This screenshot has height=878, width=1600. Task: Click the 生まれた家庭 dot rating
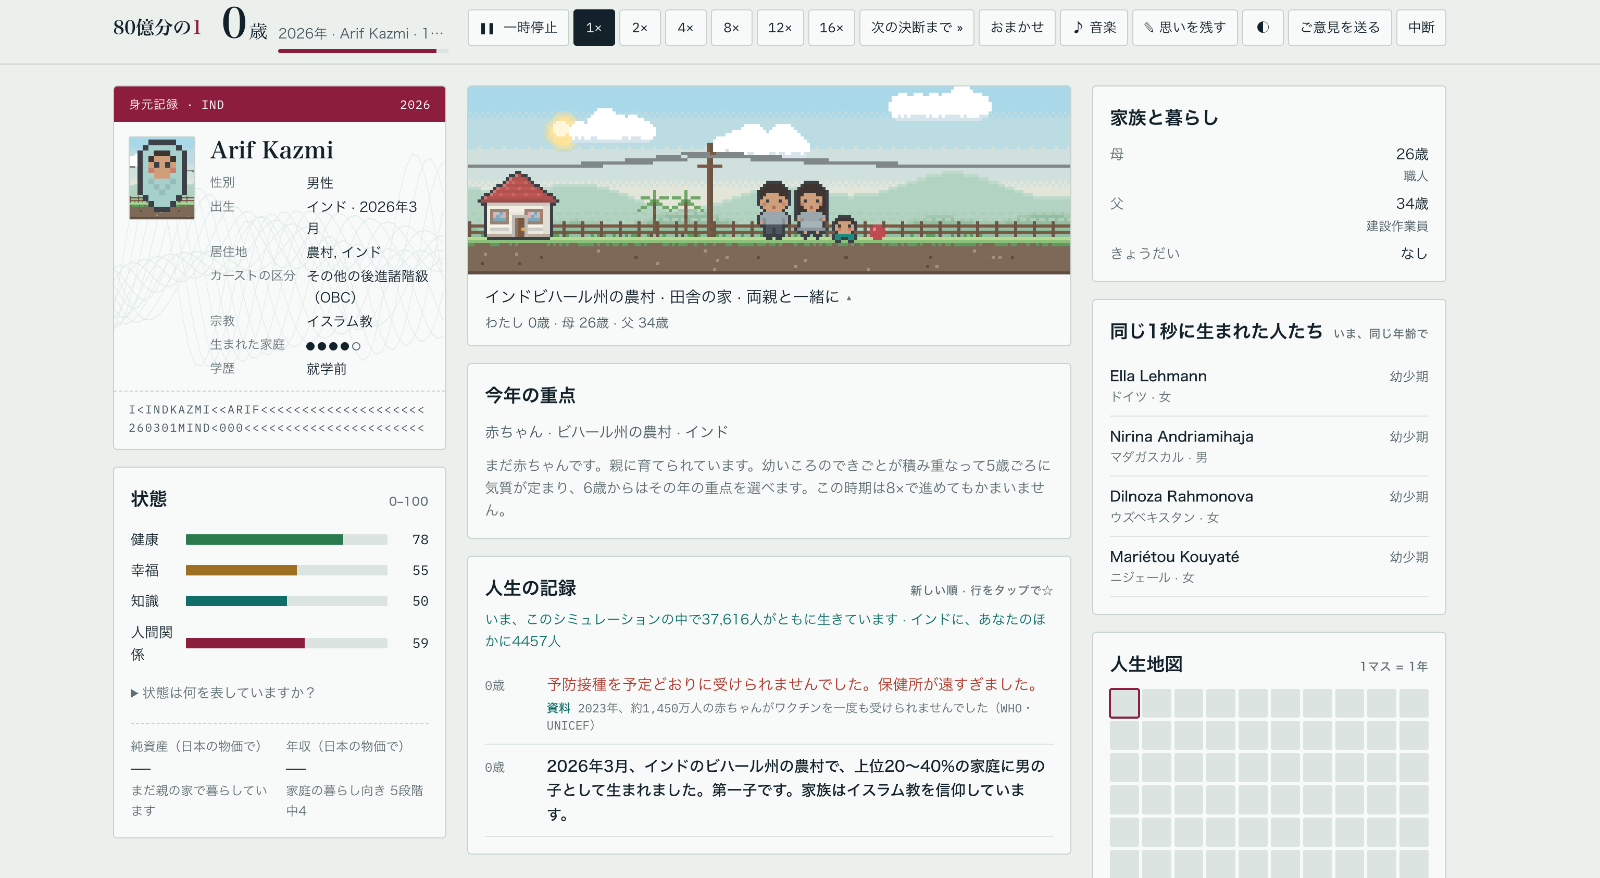(x=333, y=346)
